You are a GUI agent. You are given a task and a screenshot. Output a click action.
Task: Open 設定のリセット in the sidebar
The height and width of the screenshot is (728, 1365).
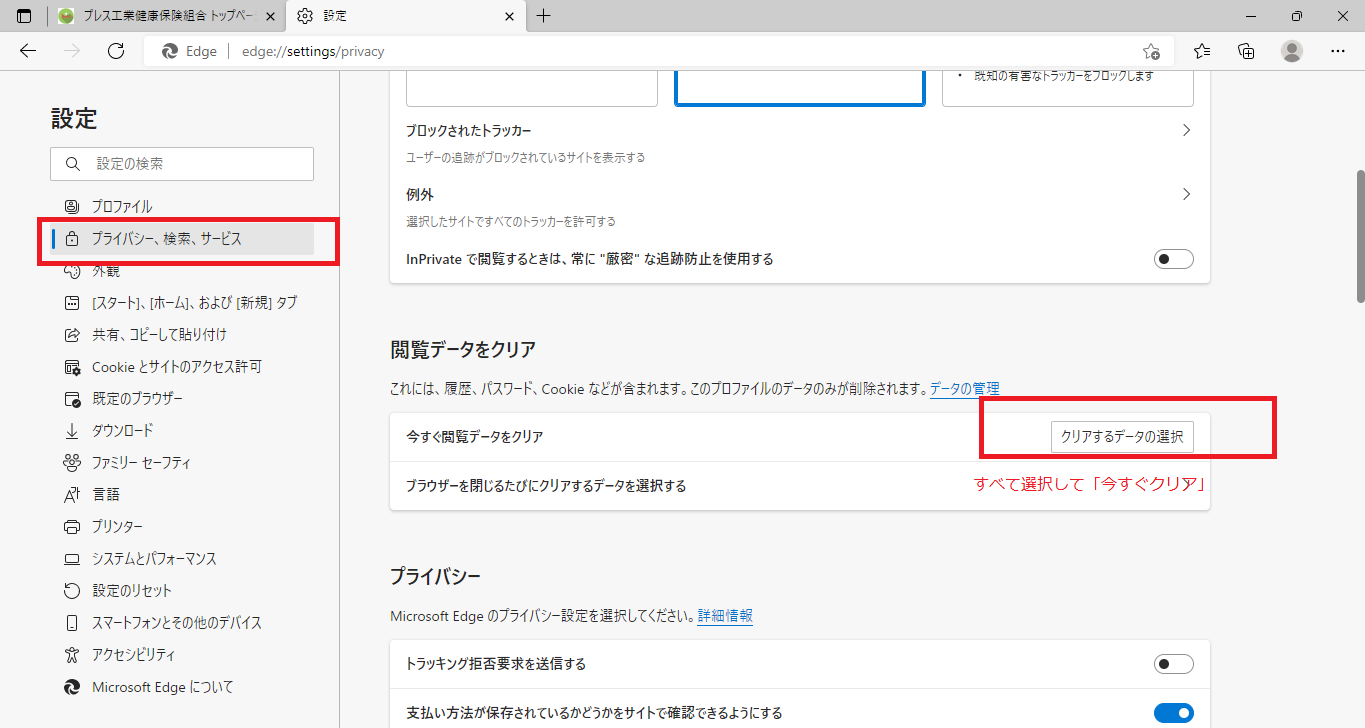[x=182, y=591]
